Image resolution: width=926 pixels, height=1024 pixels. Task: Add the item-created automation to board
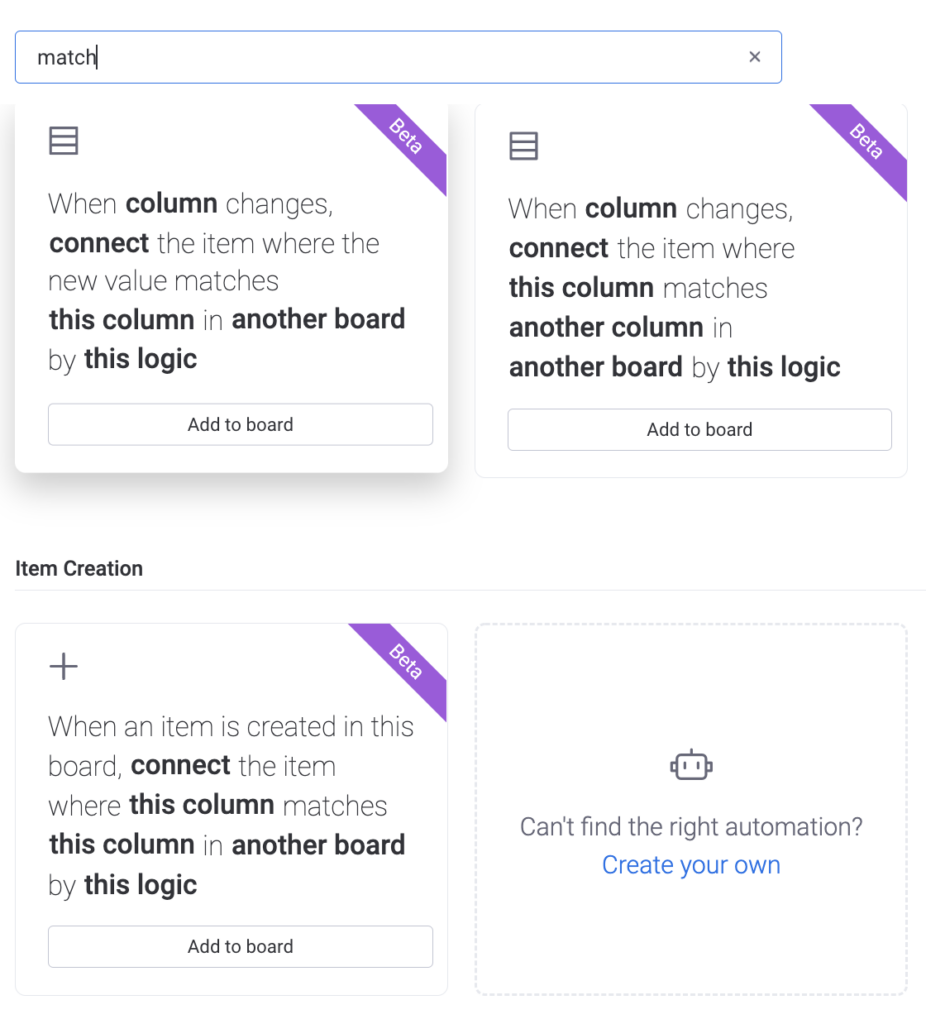point(240,946)
